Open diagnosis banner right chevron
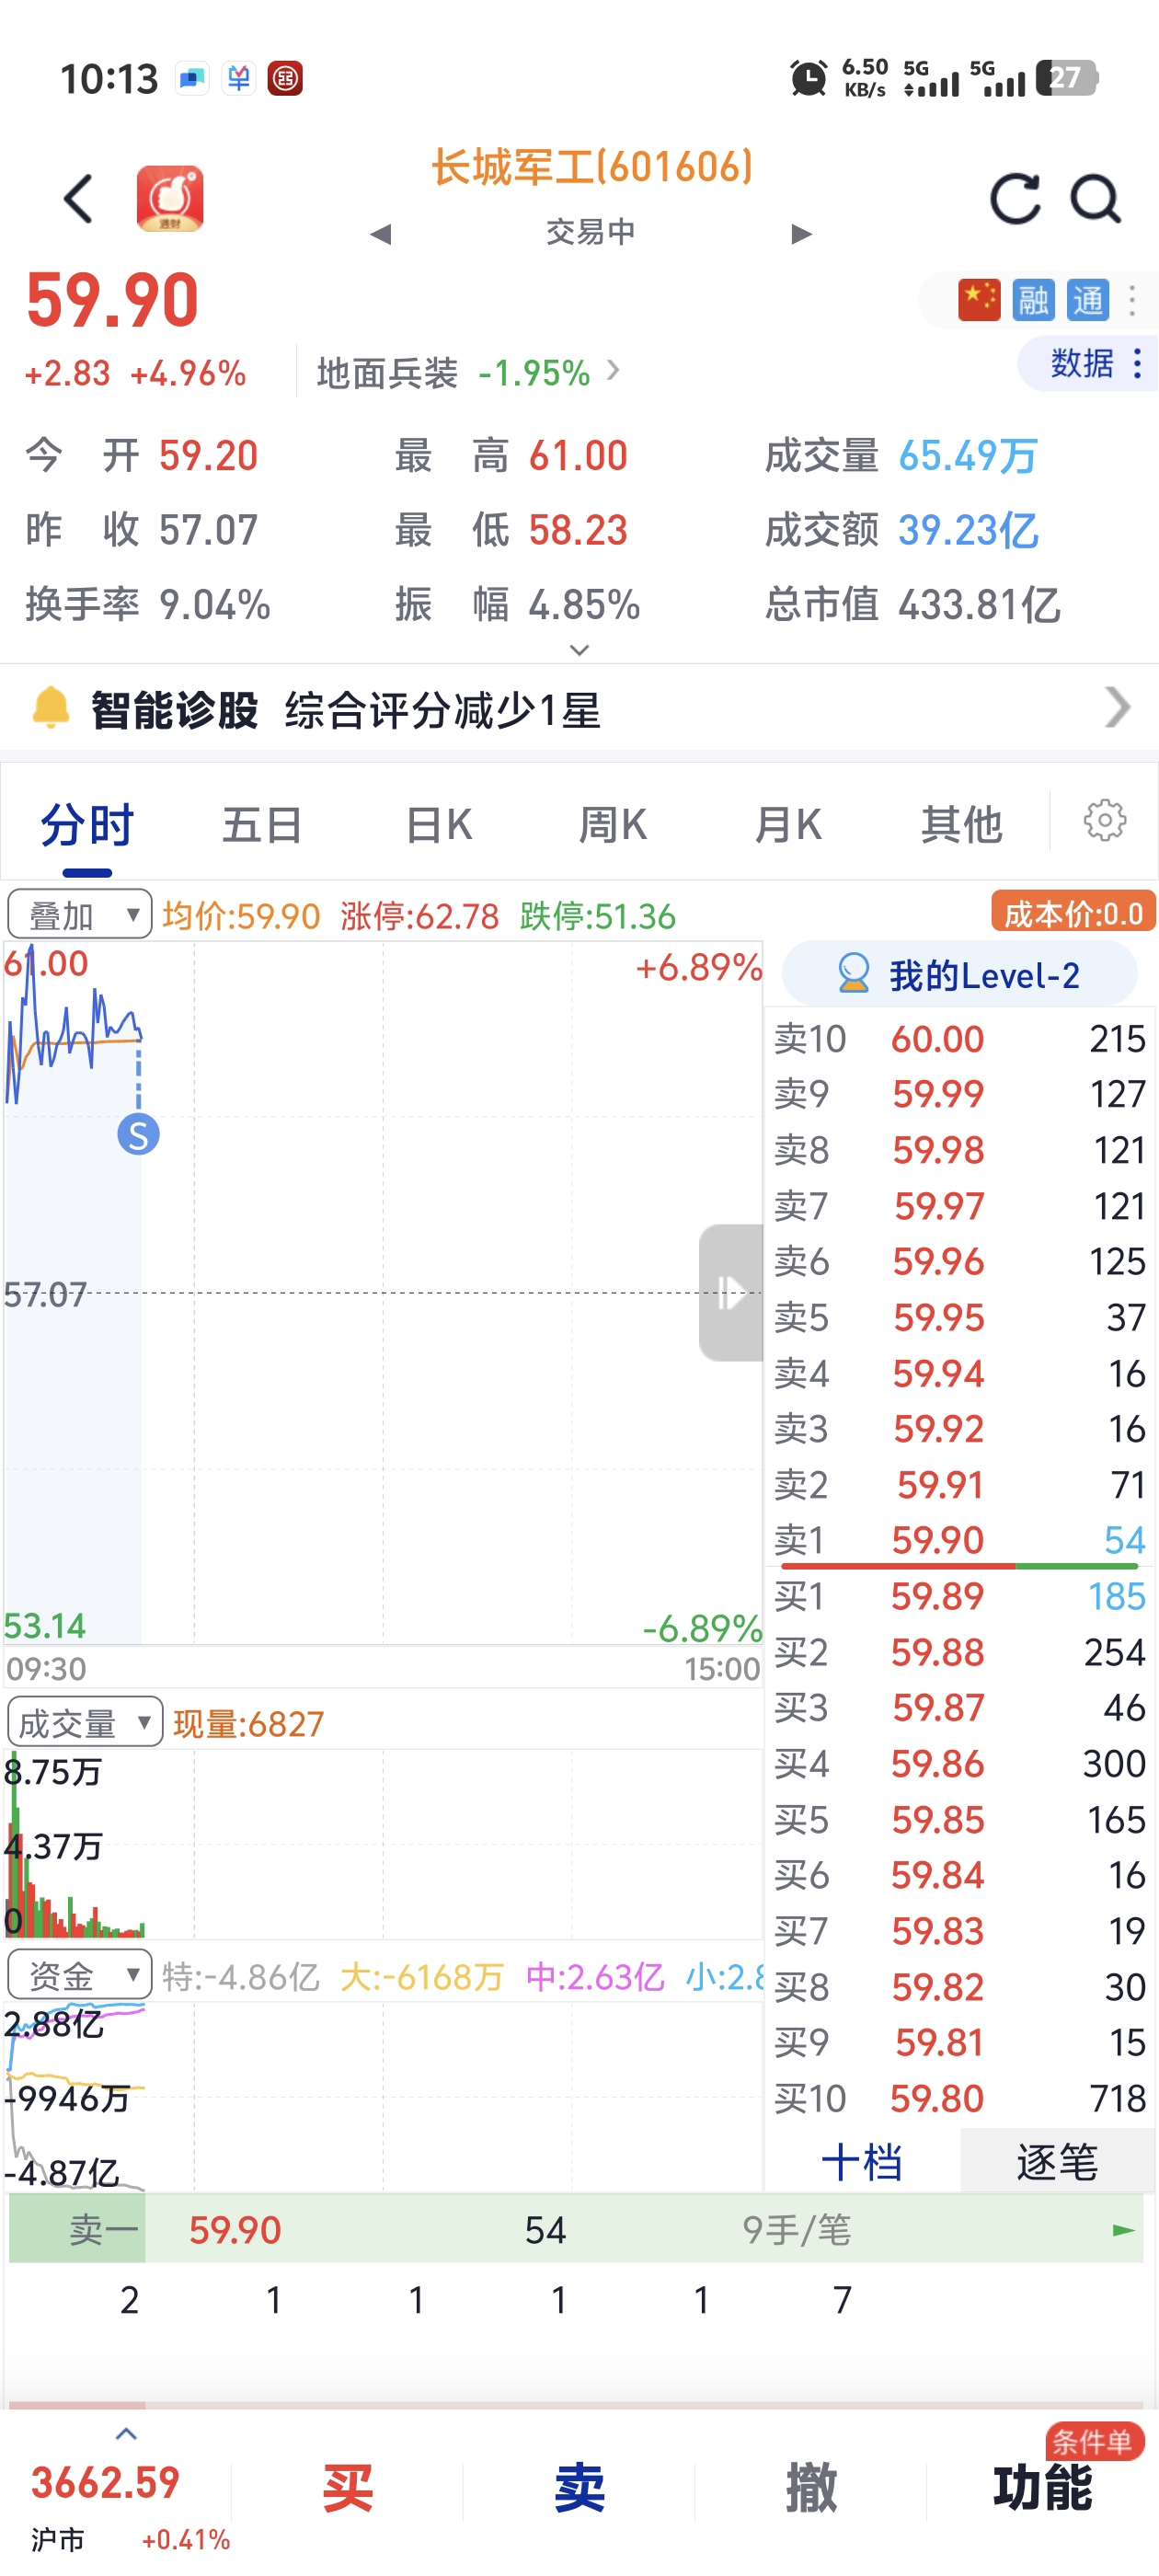Viewport: 1159px width, 2576px height. point(1117,707)
